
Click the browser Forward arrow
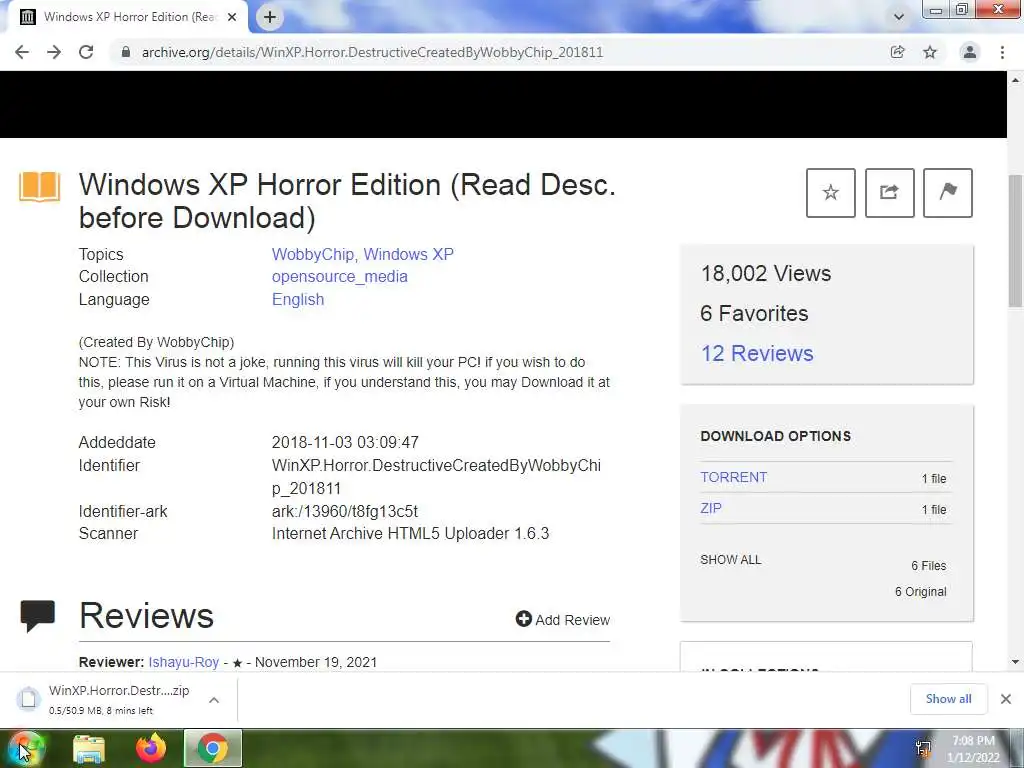[54, 52]
